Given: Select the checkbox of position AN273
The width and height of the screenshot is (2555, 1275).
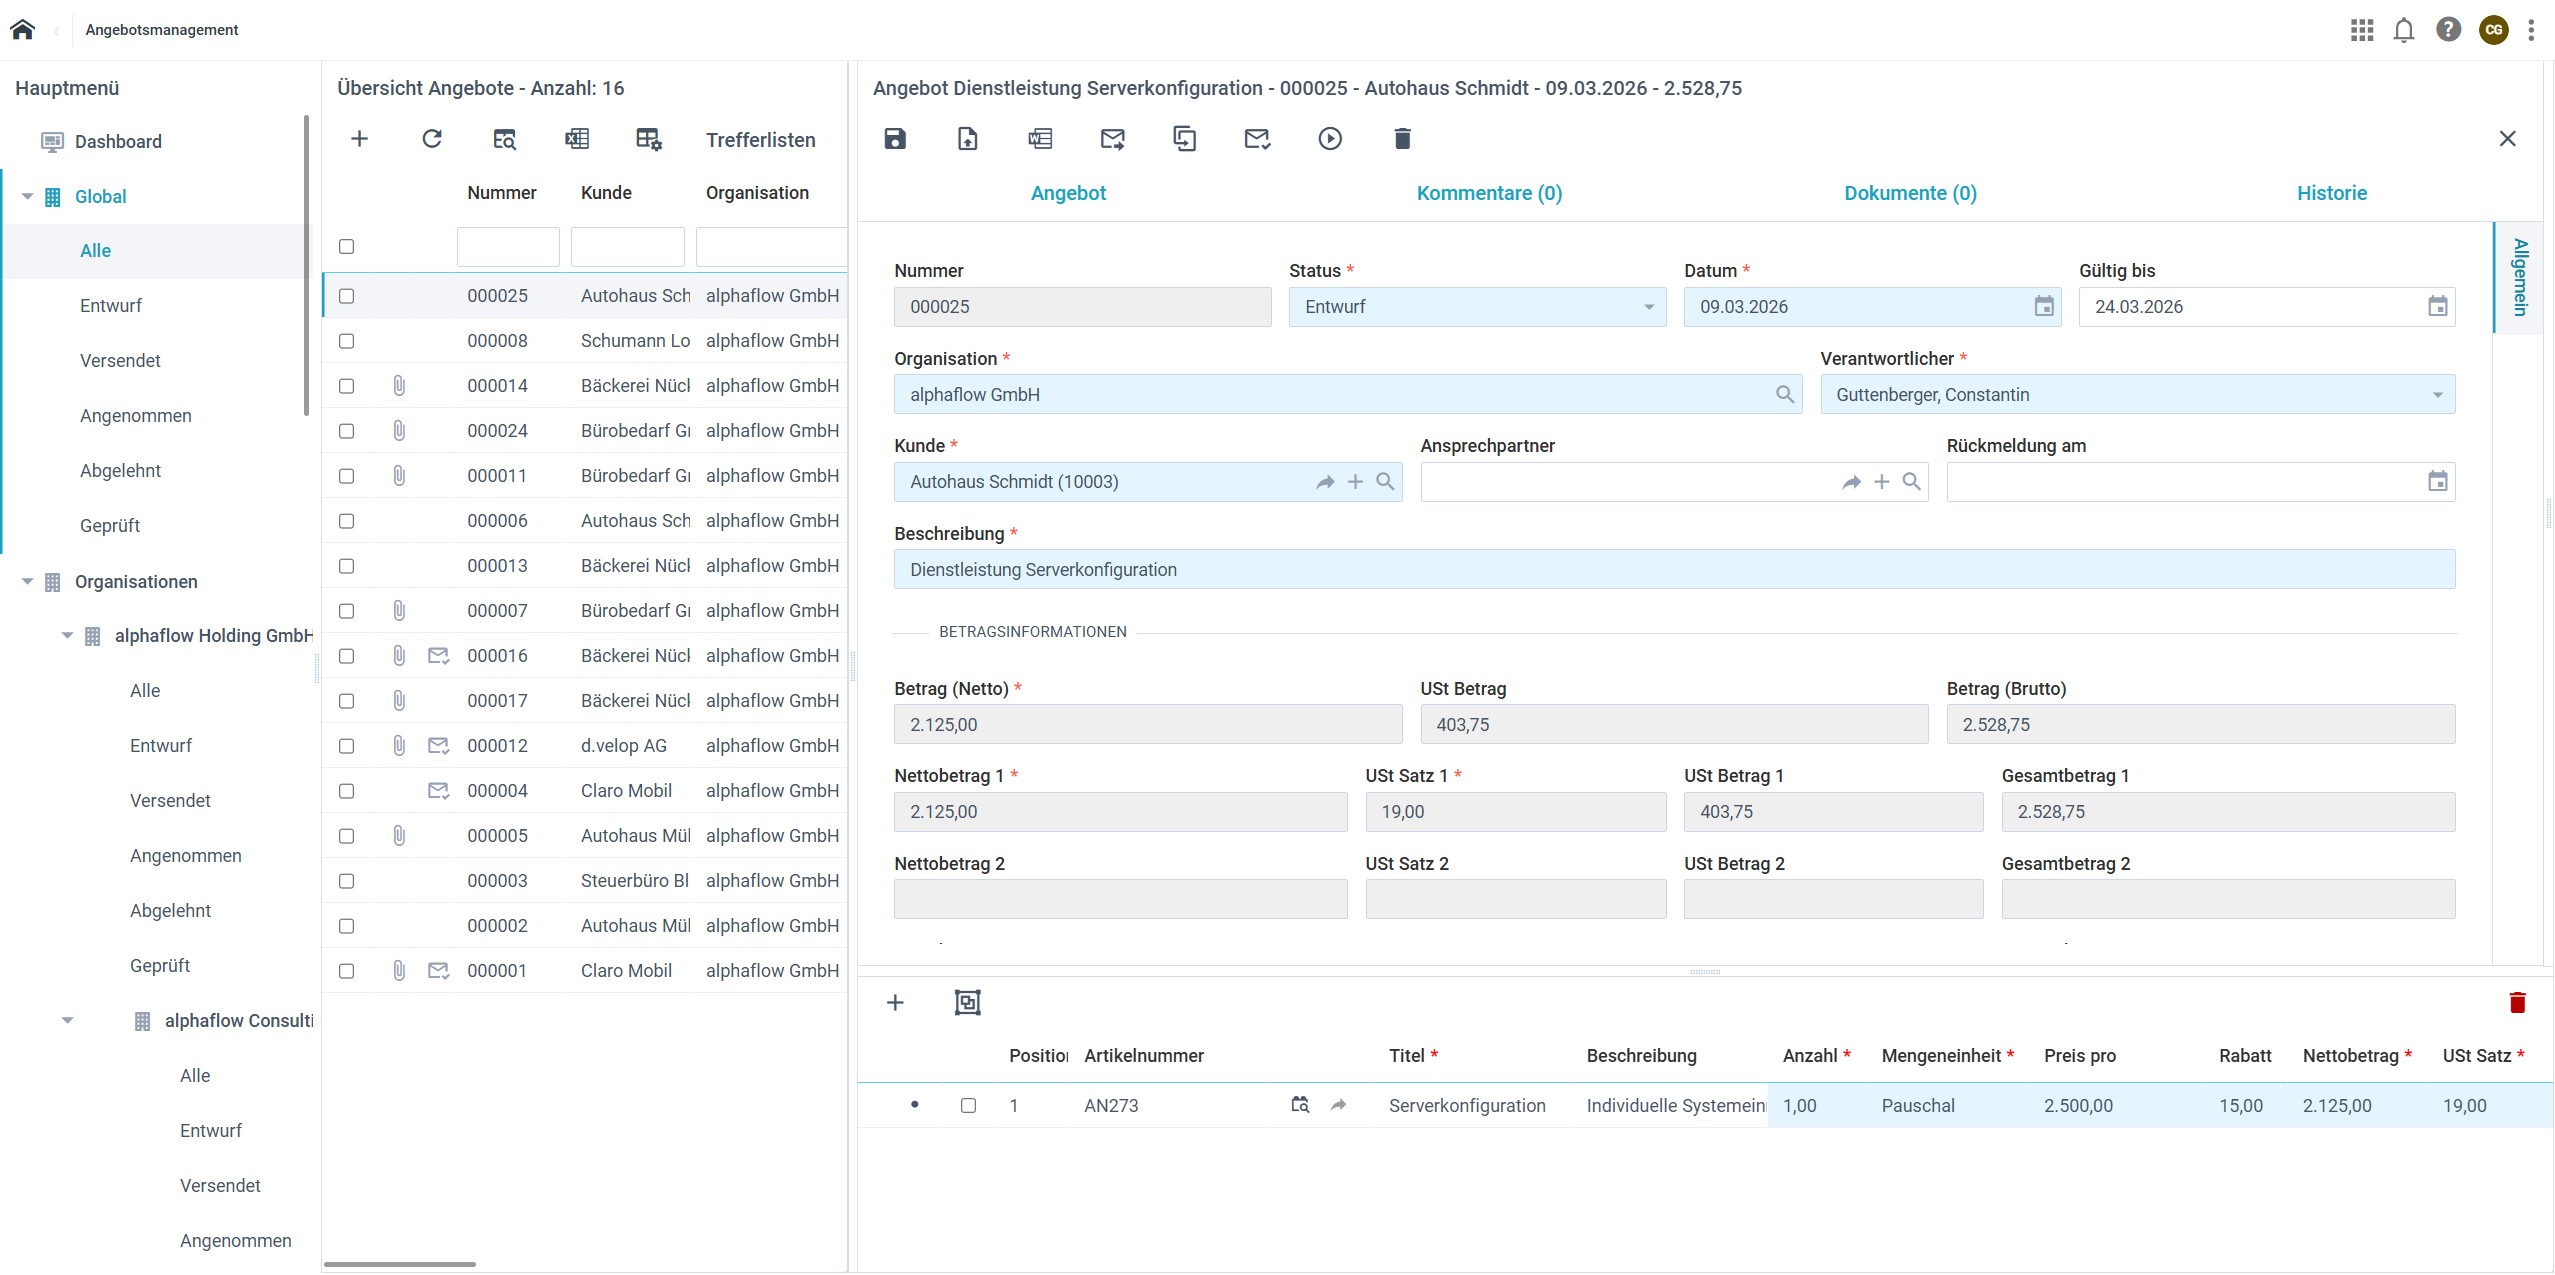Looking at the screenshot, I should tap(968, 1105).
